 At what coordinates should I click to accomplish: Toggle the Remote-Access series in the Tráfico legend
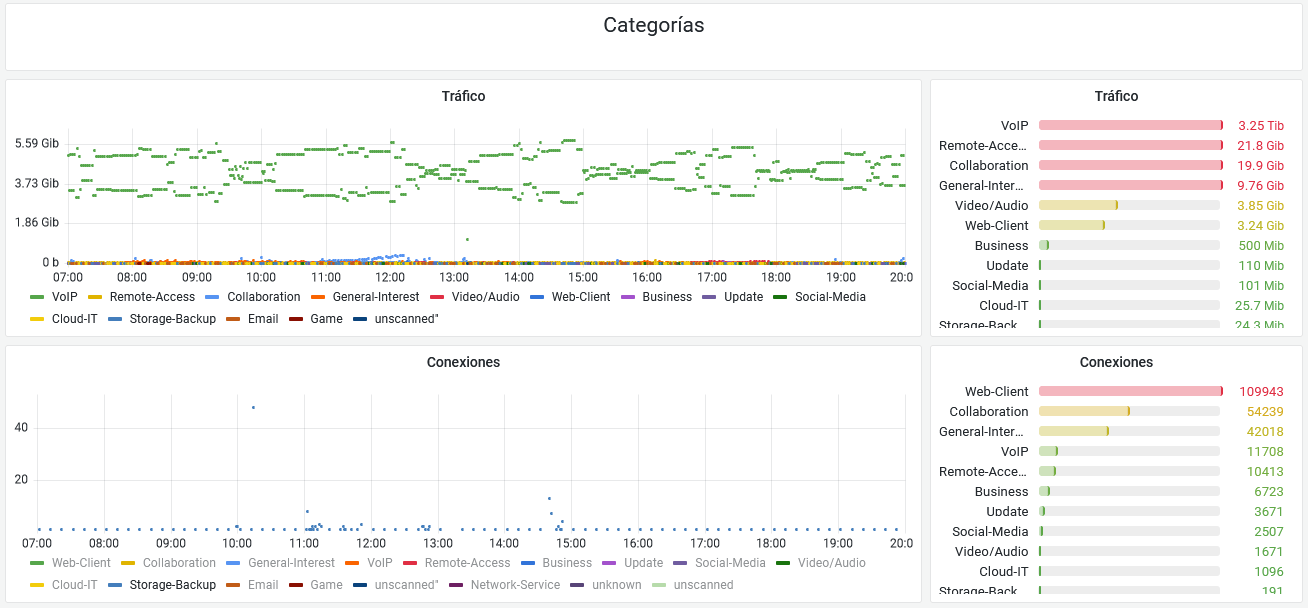tap(151, 297)
